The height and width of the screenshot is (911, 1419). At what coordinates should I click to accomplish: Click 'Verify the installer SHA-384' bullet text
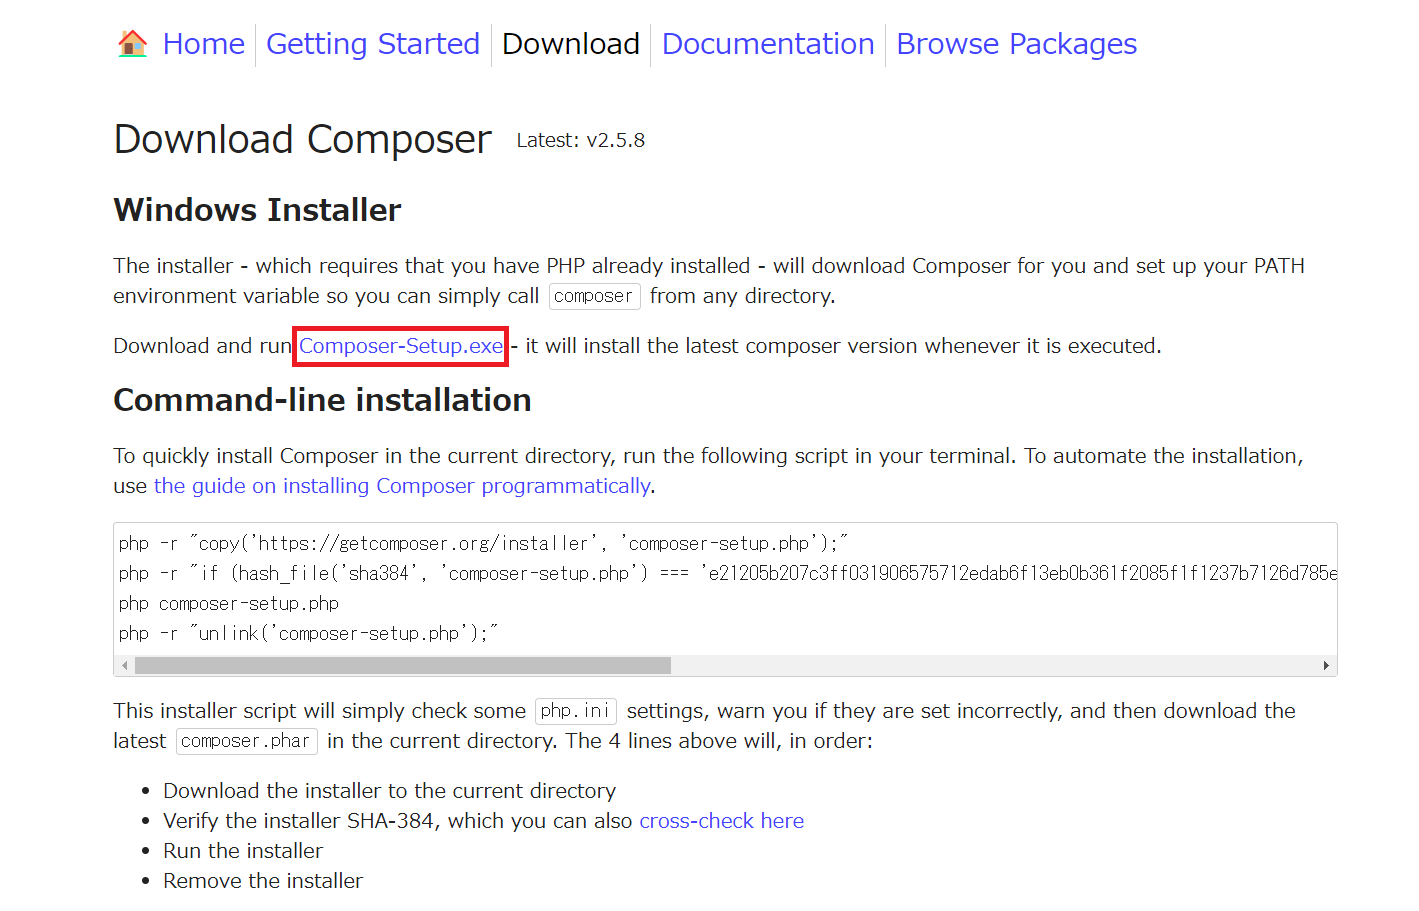299,821
